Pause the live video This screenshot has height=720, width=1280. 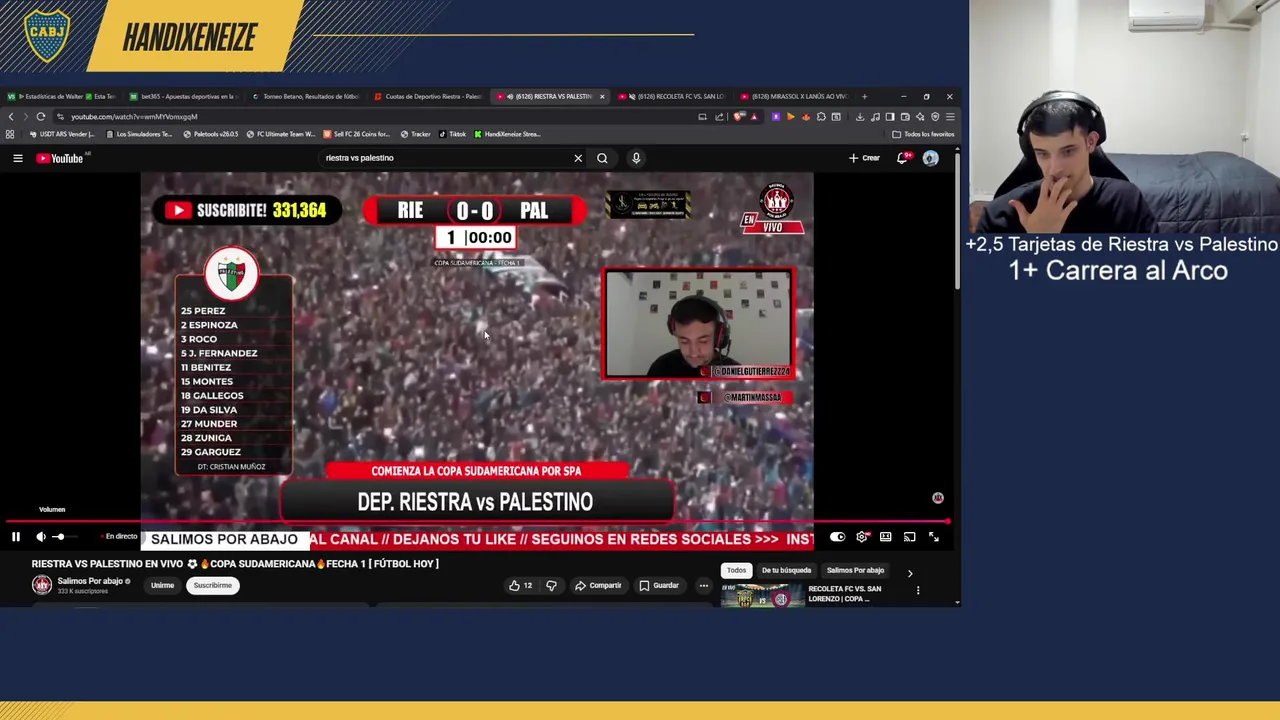pyautogui.click(x=16, y=537)
